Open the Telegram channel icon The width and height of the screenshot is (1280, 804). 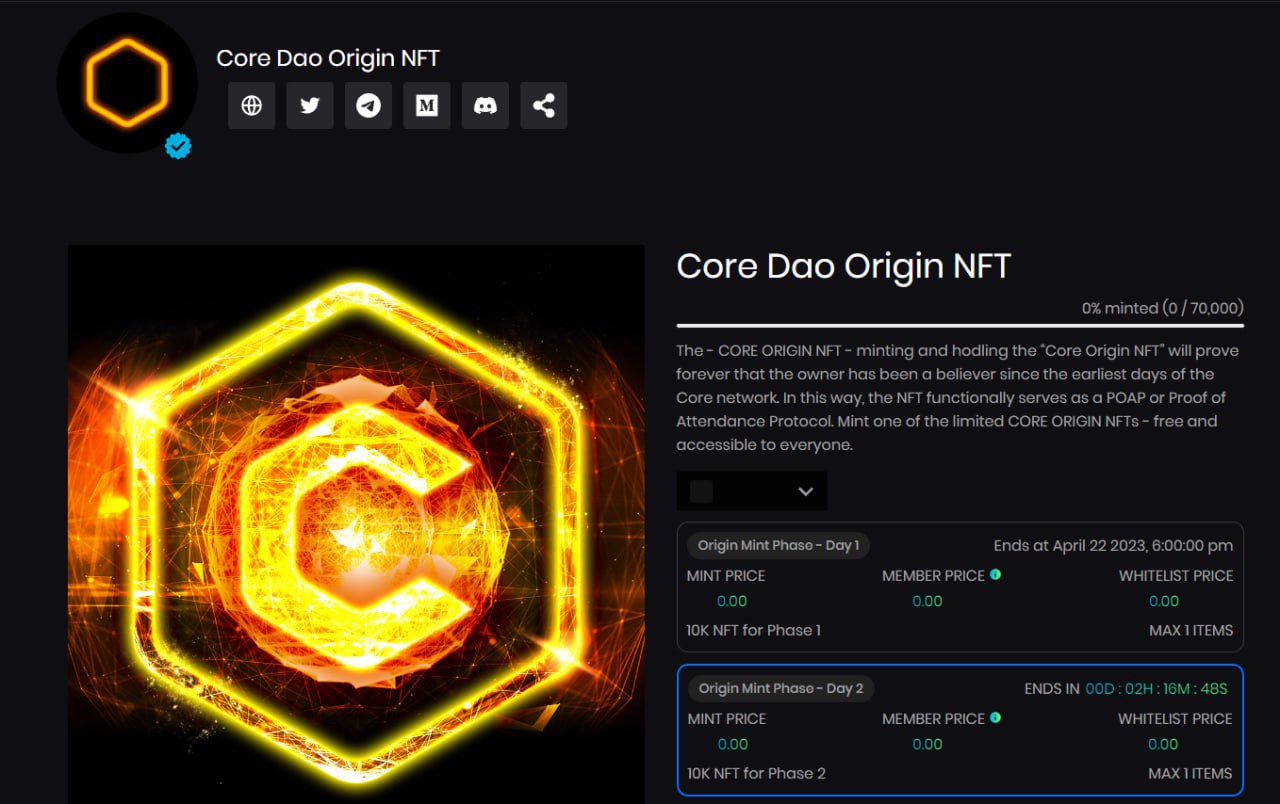[x=368, y=105]
